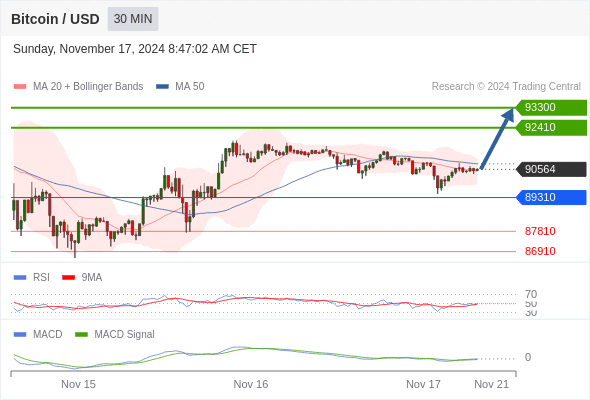
Task: Select the MA 20 + Bollinger Bands legend swatch
Action: [x=20, y=87]
